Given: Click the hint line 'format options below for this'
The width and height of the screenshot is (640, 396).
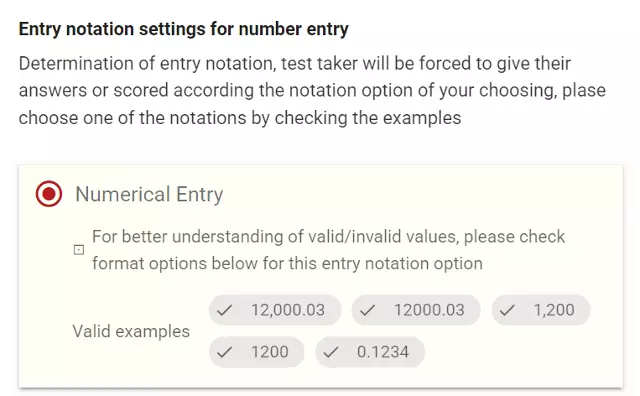Looking at the screenshot, I should pos(287,263).
